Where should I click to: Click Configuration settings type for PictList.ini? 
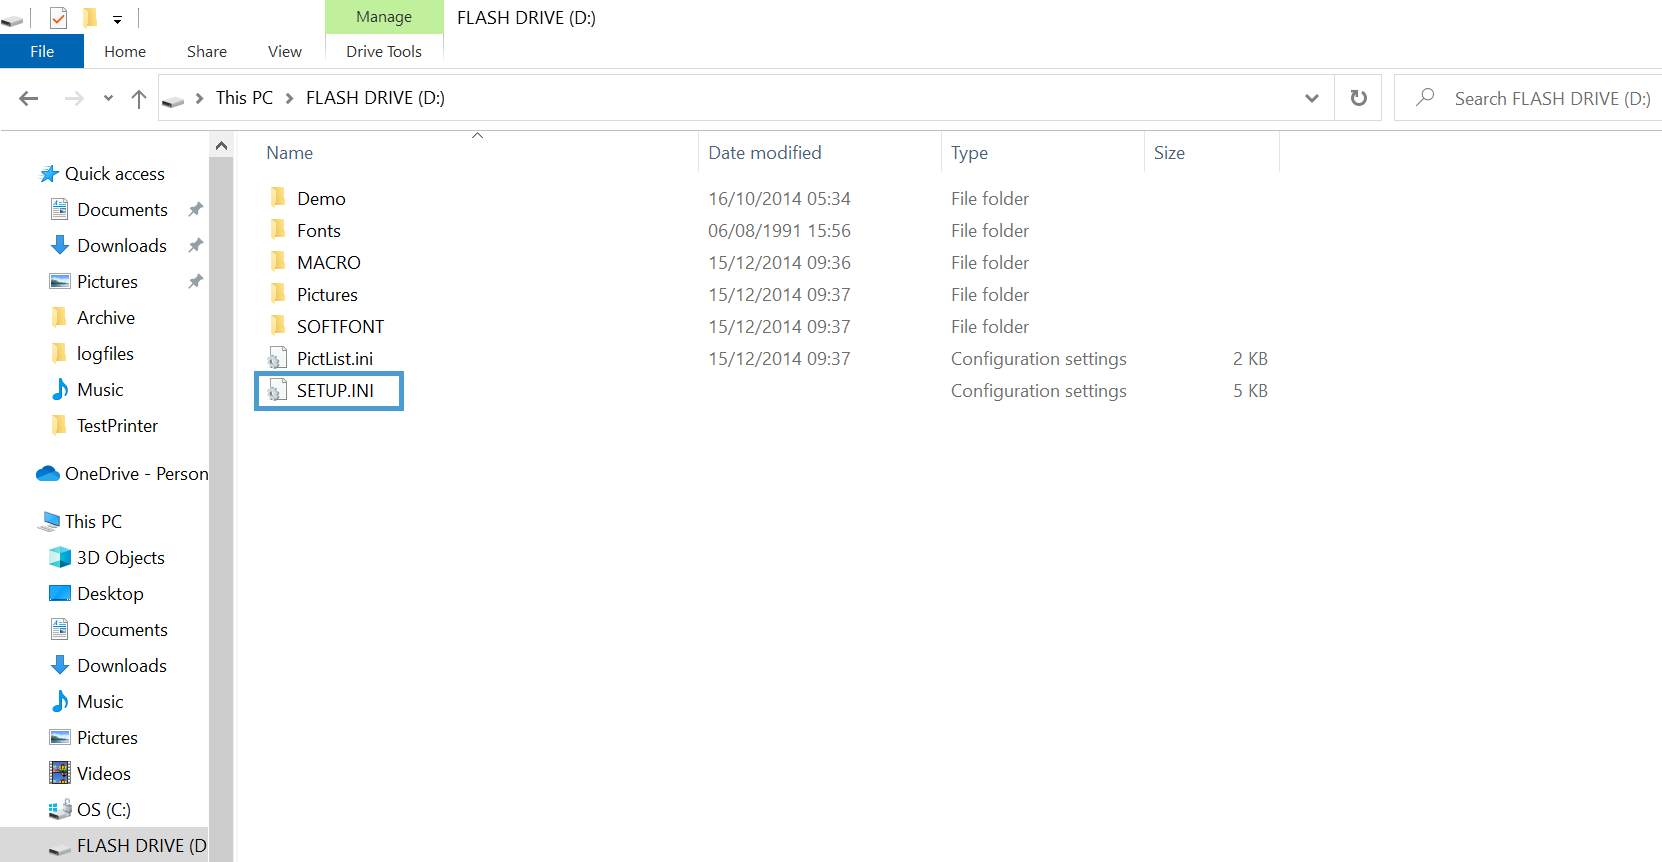pos(1039,359)
